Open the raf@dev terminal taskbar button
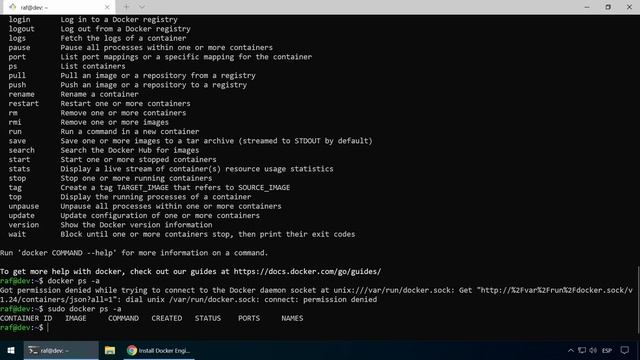The width and height of the screenshot is (640, 360). (61, 350)
